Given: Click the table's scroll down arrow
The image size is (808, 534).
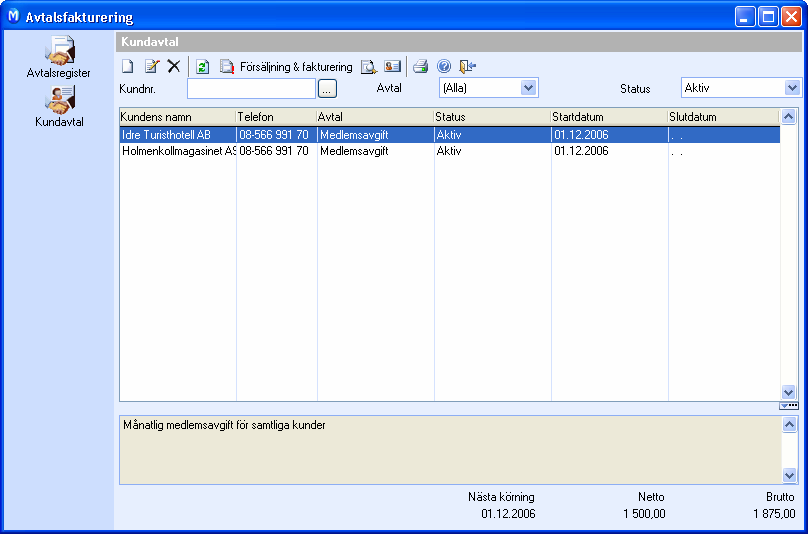Looking at the screenshot, I should click(x=788, y=392).
